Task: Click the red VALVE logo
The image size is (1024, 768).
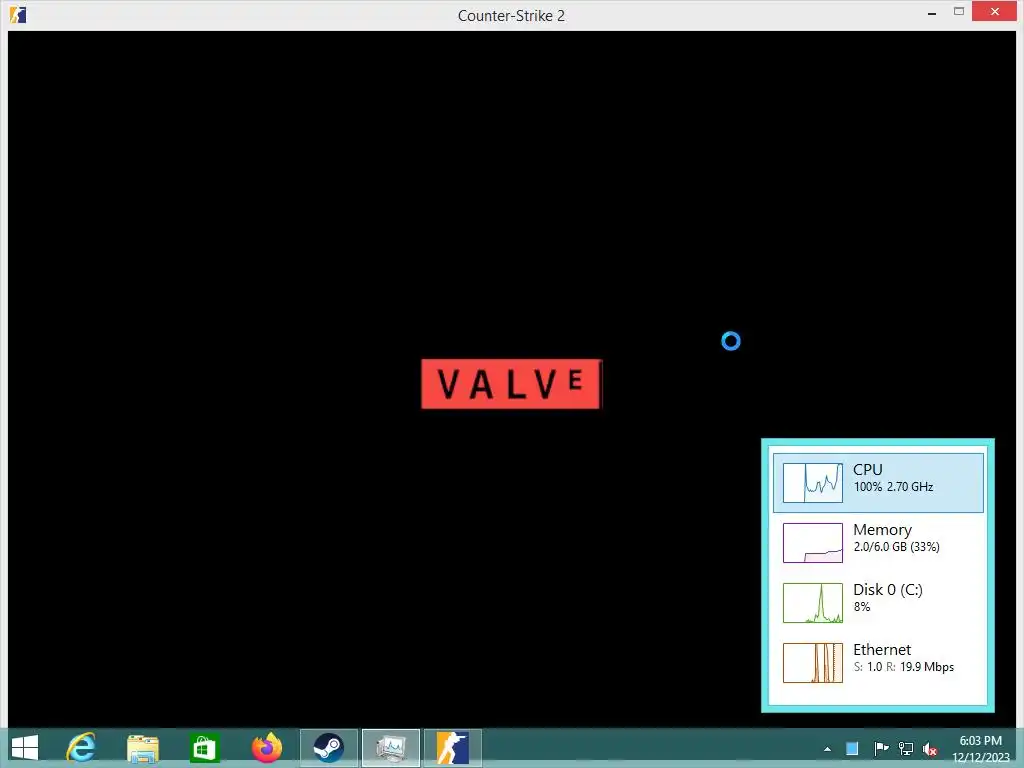Action: pyautogui.click(x=511, y=384)
